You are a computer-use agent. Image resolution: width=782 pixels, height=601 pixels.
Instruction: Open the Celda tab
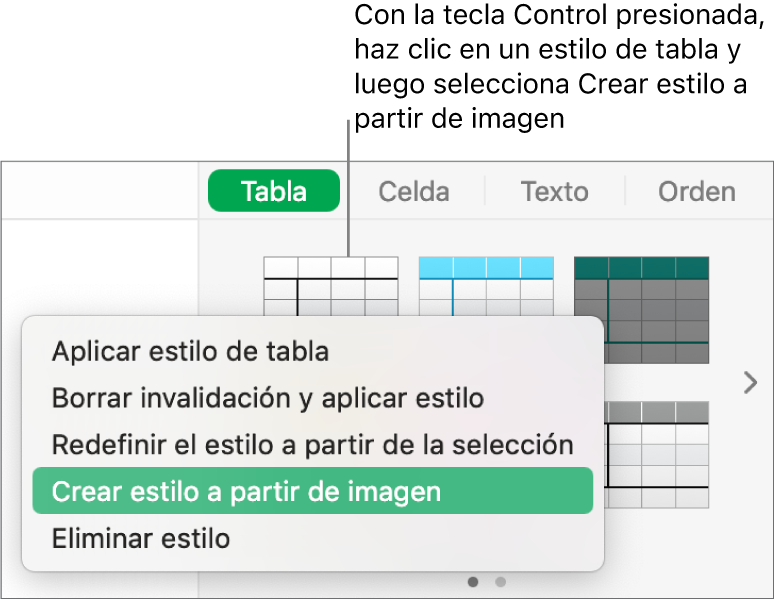[413, 191]
